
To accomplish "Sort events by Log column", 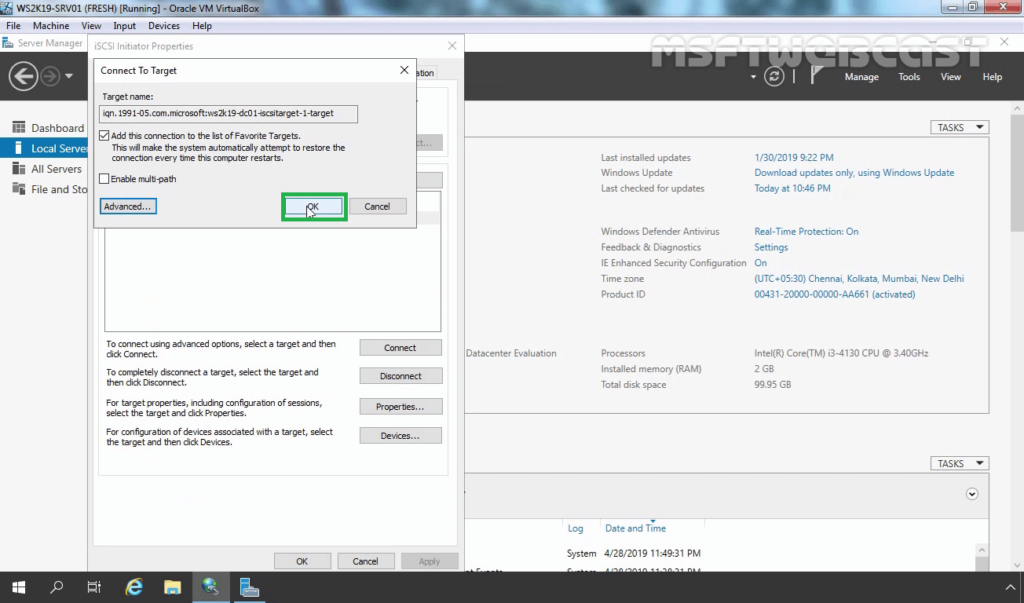I will 575,529.
